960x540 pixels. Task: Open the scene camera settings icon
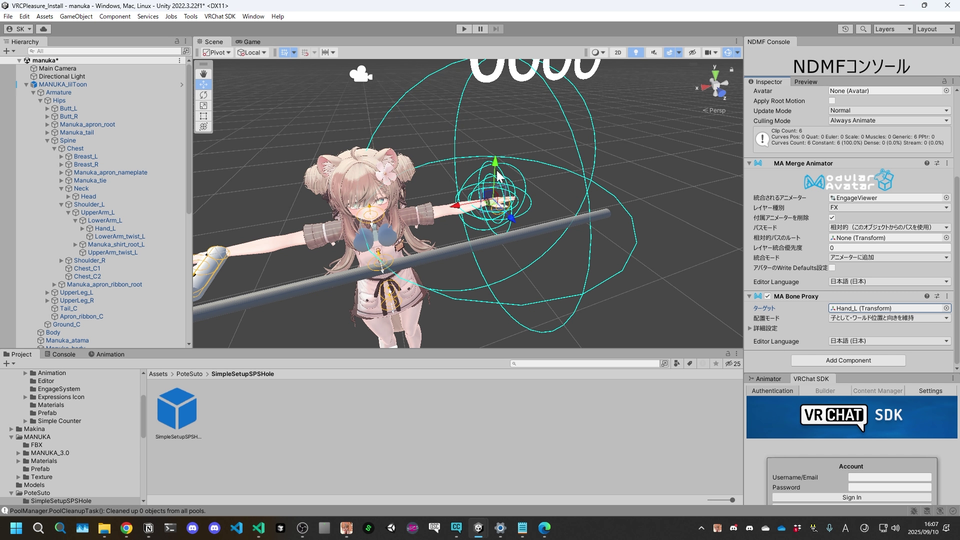710,52
